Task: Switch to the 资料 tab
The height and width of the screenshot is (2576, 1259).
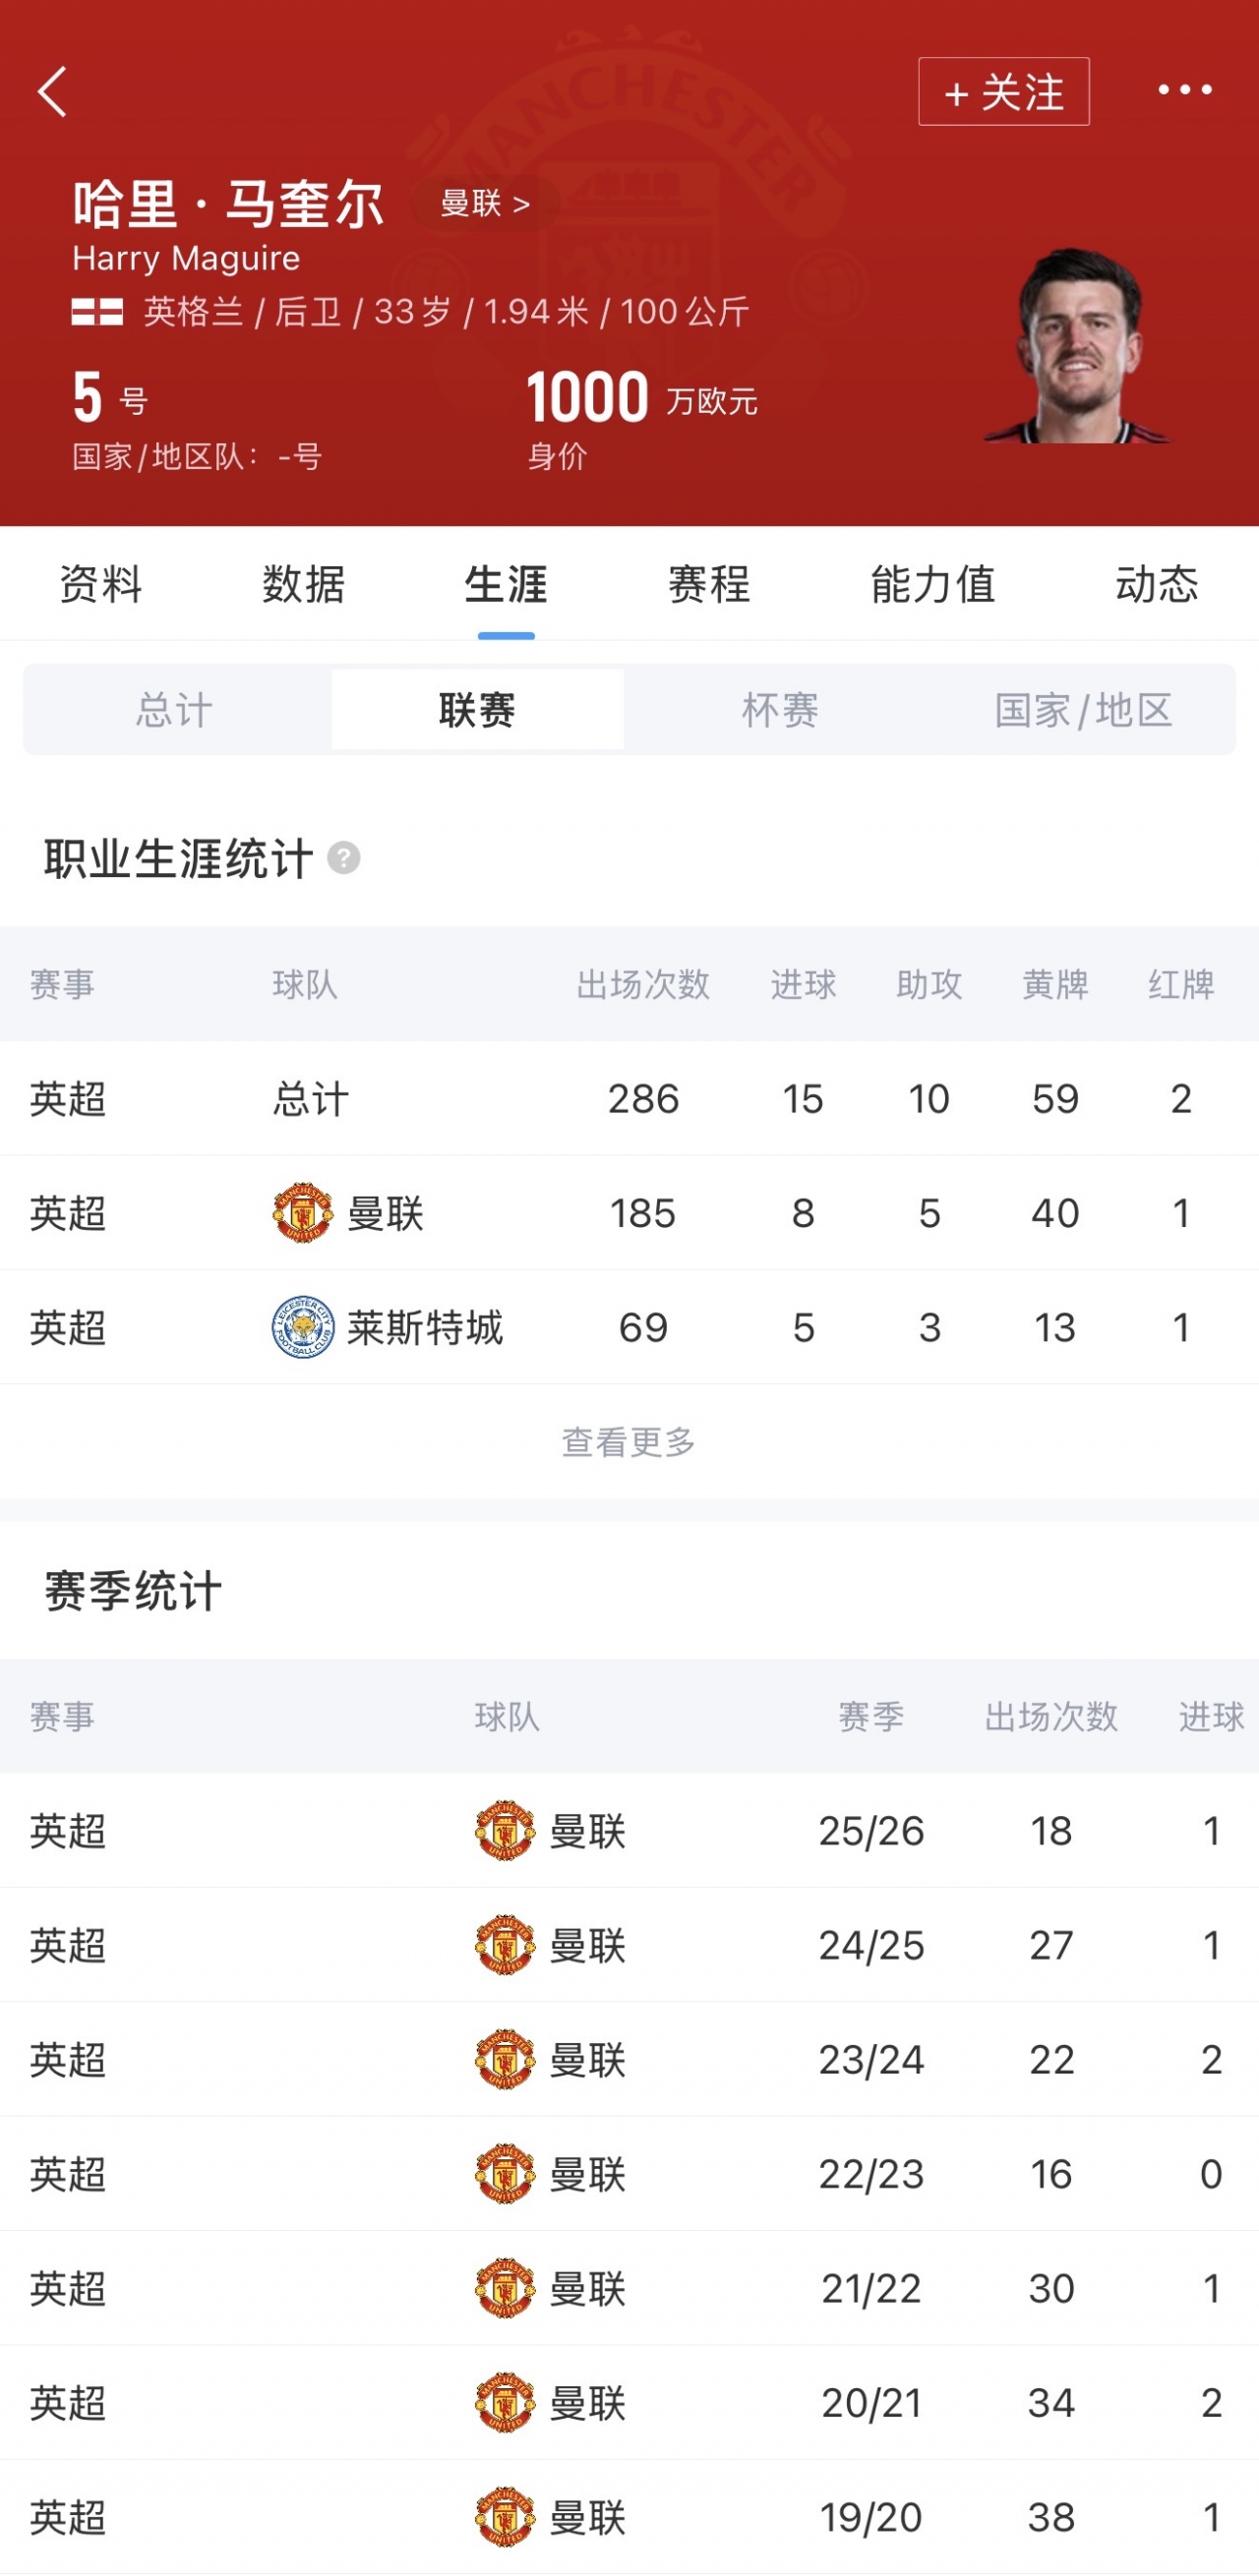Action: pyautogui.click(x=100, y=588)
